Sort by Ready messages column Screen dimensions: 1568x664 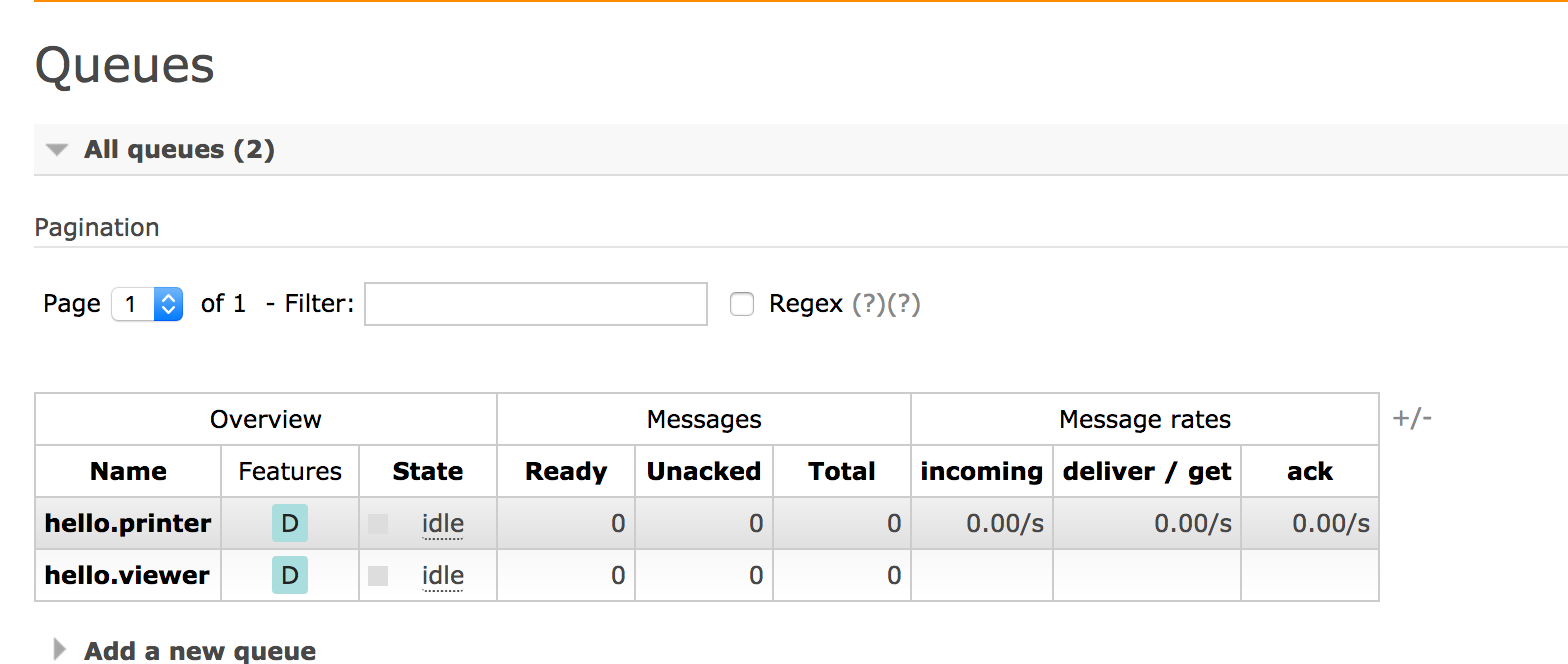click(x=566, y=472)
